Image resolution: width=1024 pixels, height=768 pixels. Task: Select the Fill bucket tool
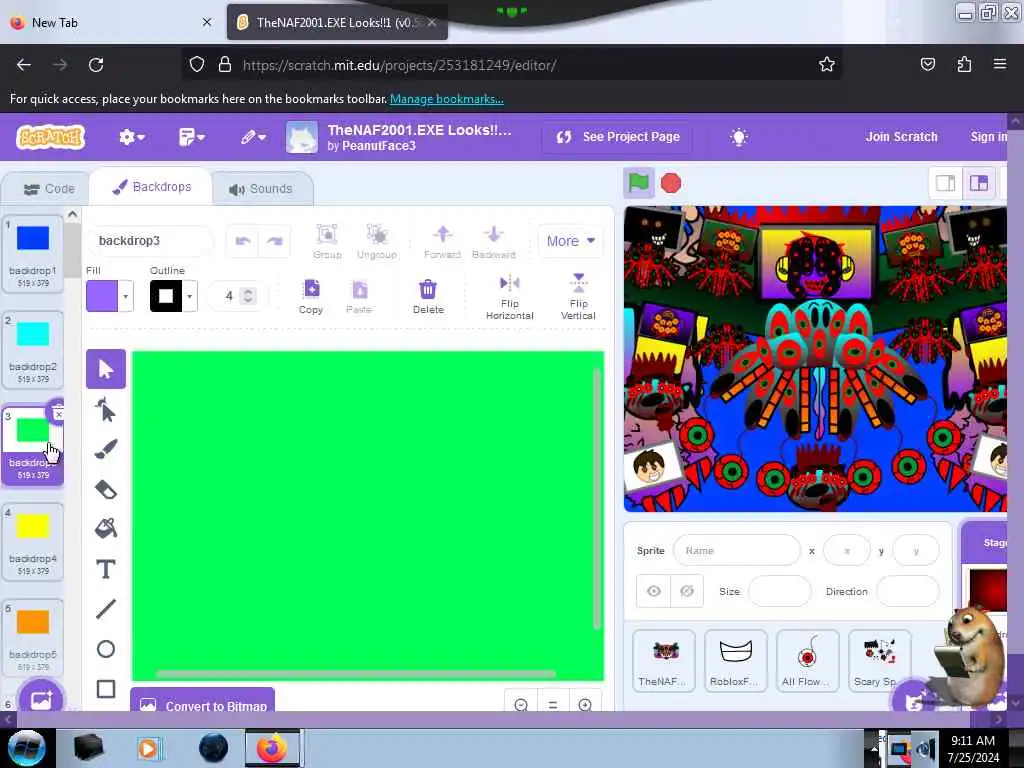[x=106, y=528]
